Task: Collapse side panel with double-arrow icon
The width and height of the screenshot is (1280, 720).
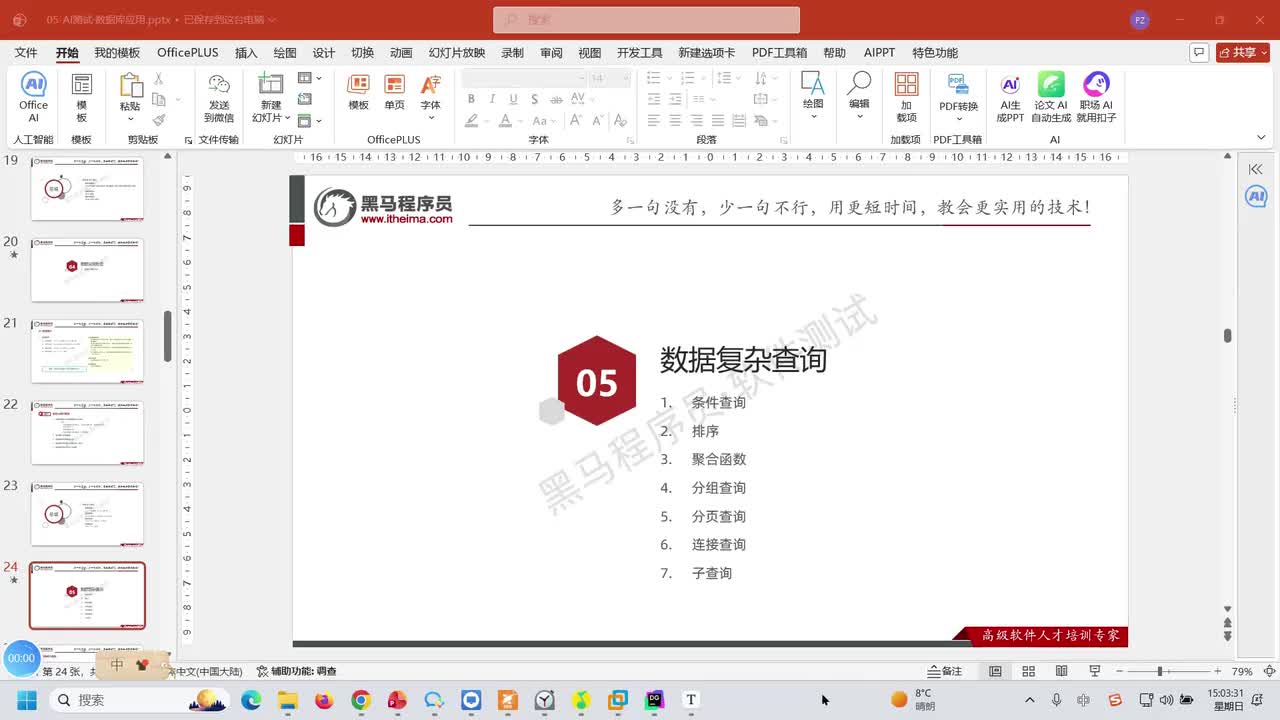Action: (1256, 169)
